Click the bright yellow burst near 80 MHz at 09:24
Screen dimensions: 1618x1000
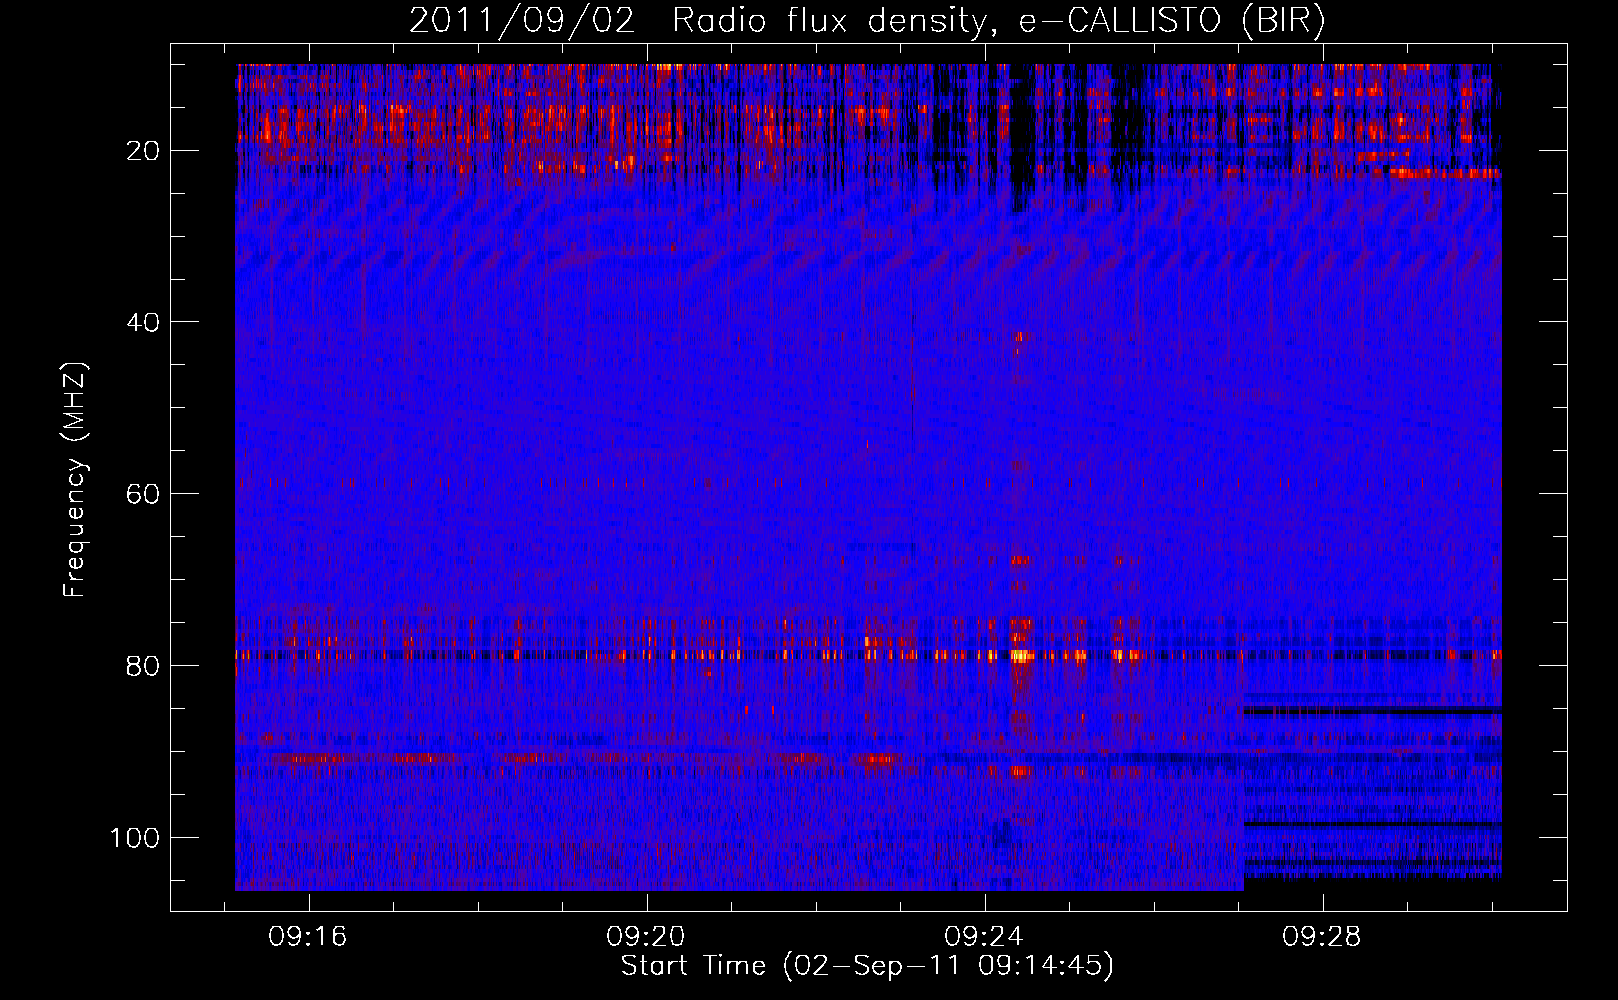tap(1021, 656)
